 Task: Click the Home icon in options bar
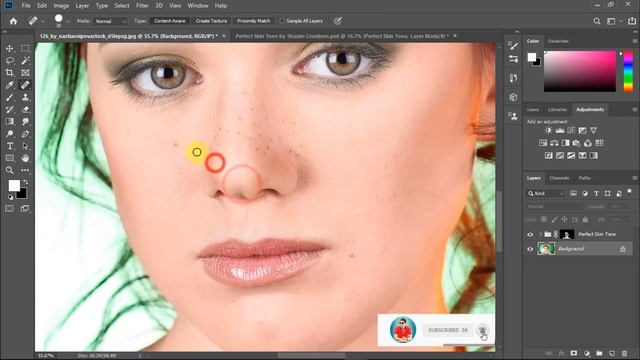pos(13,21)
